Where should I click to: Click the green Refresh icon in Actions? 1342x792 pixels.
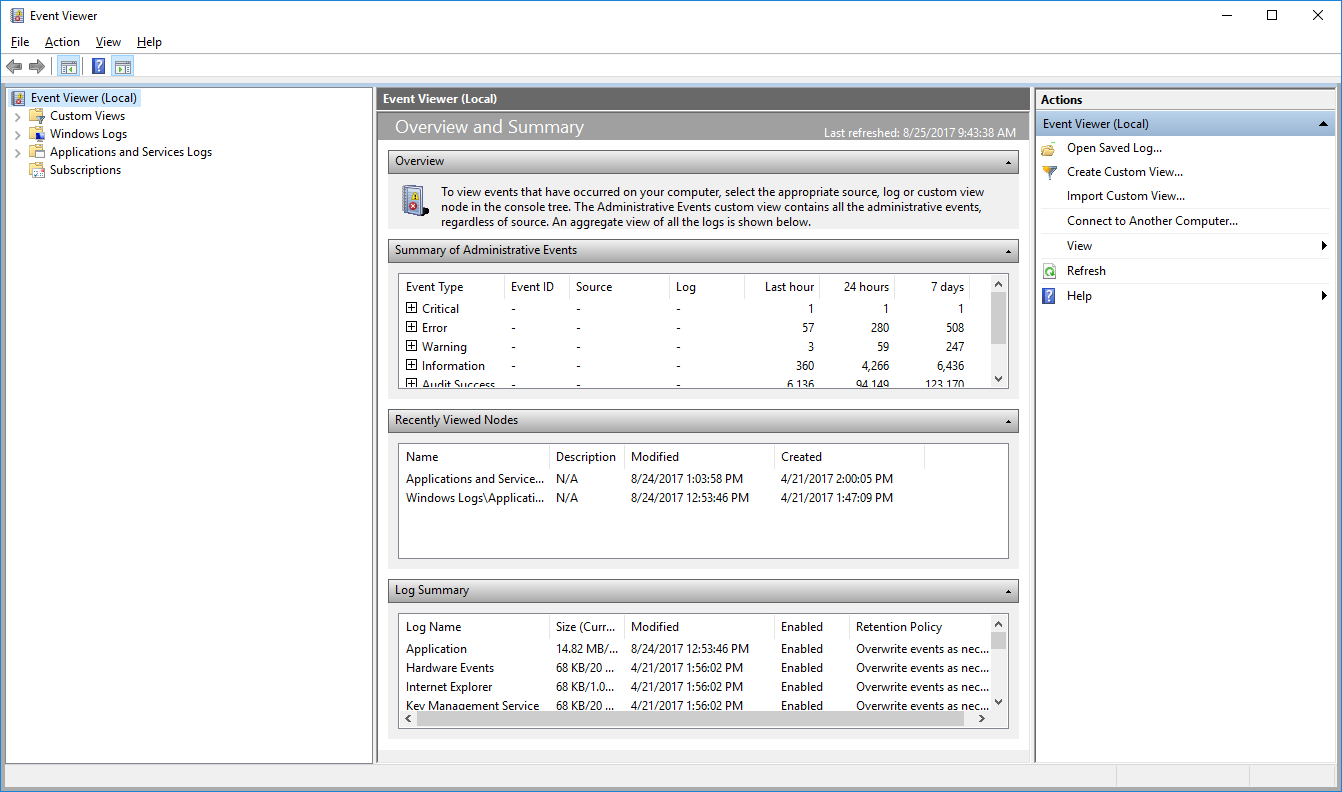pos(1049,271)
